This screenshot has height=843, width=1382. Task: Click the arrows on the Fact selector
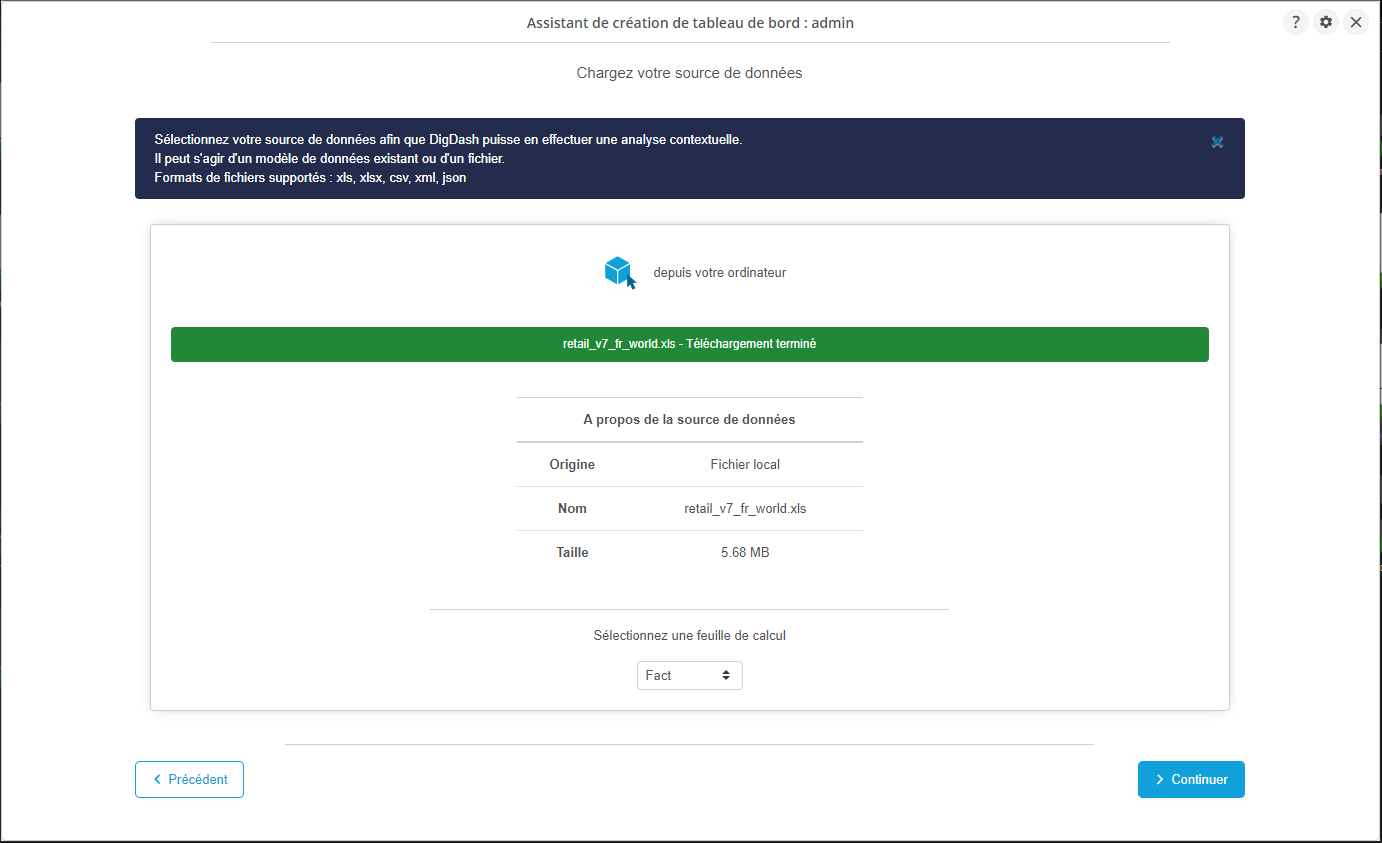(726, 676)
